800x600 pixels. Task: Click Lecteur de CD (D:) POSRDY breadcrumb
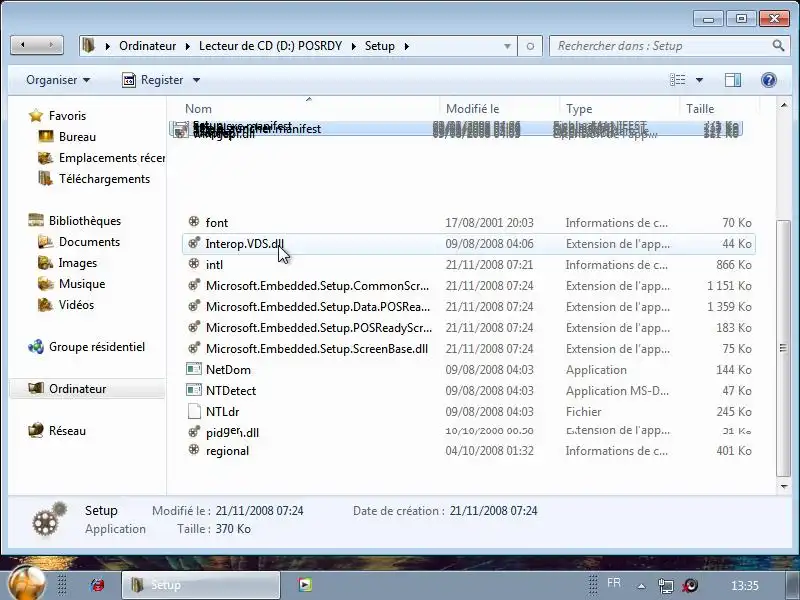pos(270,46)
